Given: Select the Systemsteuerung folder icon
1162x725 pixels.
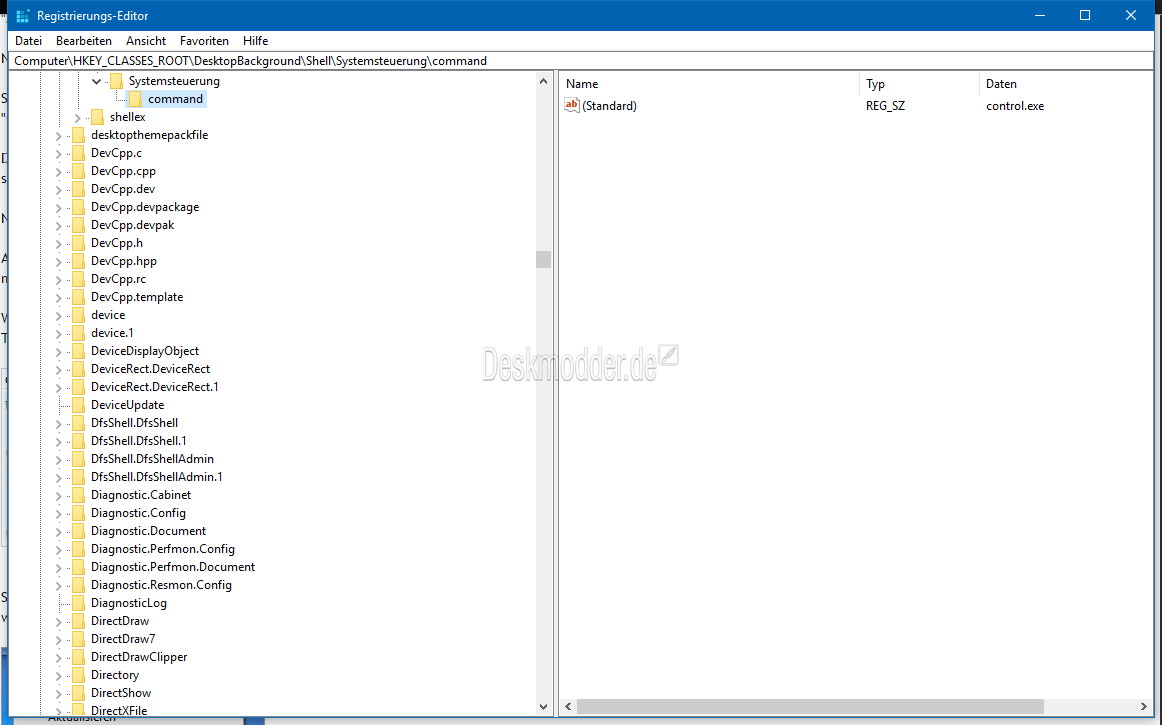Looking at the screenshot, I should [x=116, y=81].
